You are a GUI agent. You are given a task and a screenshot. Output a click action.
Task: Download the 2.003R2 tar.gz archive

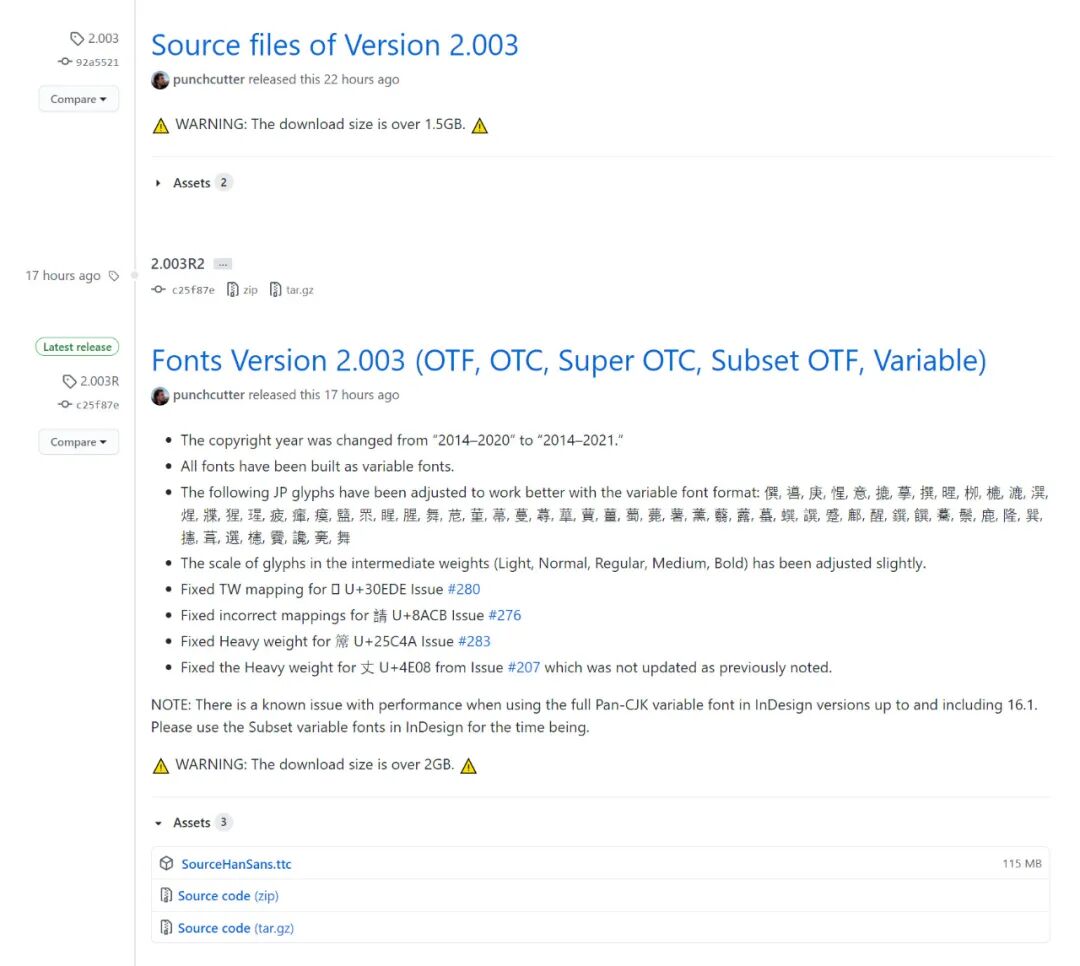300,290
